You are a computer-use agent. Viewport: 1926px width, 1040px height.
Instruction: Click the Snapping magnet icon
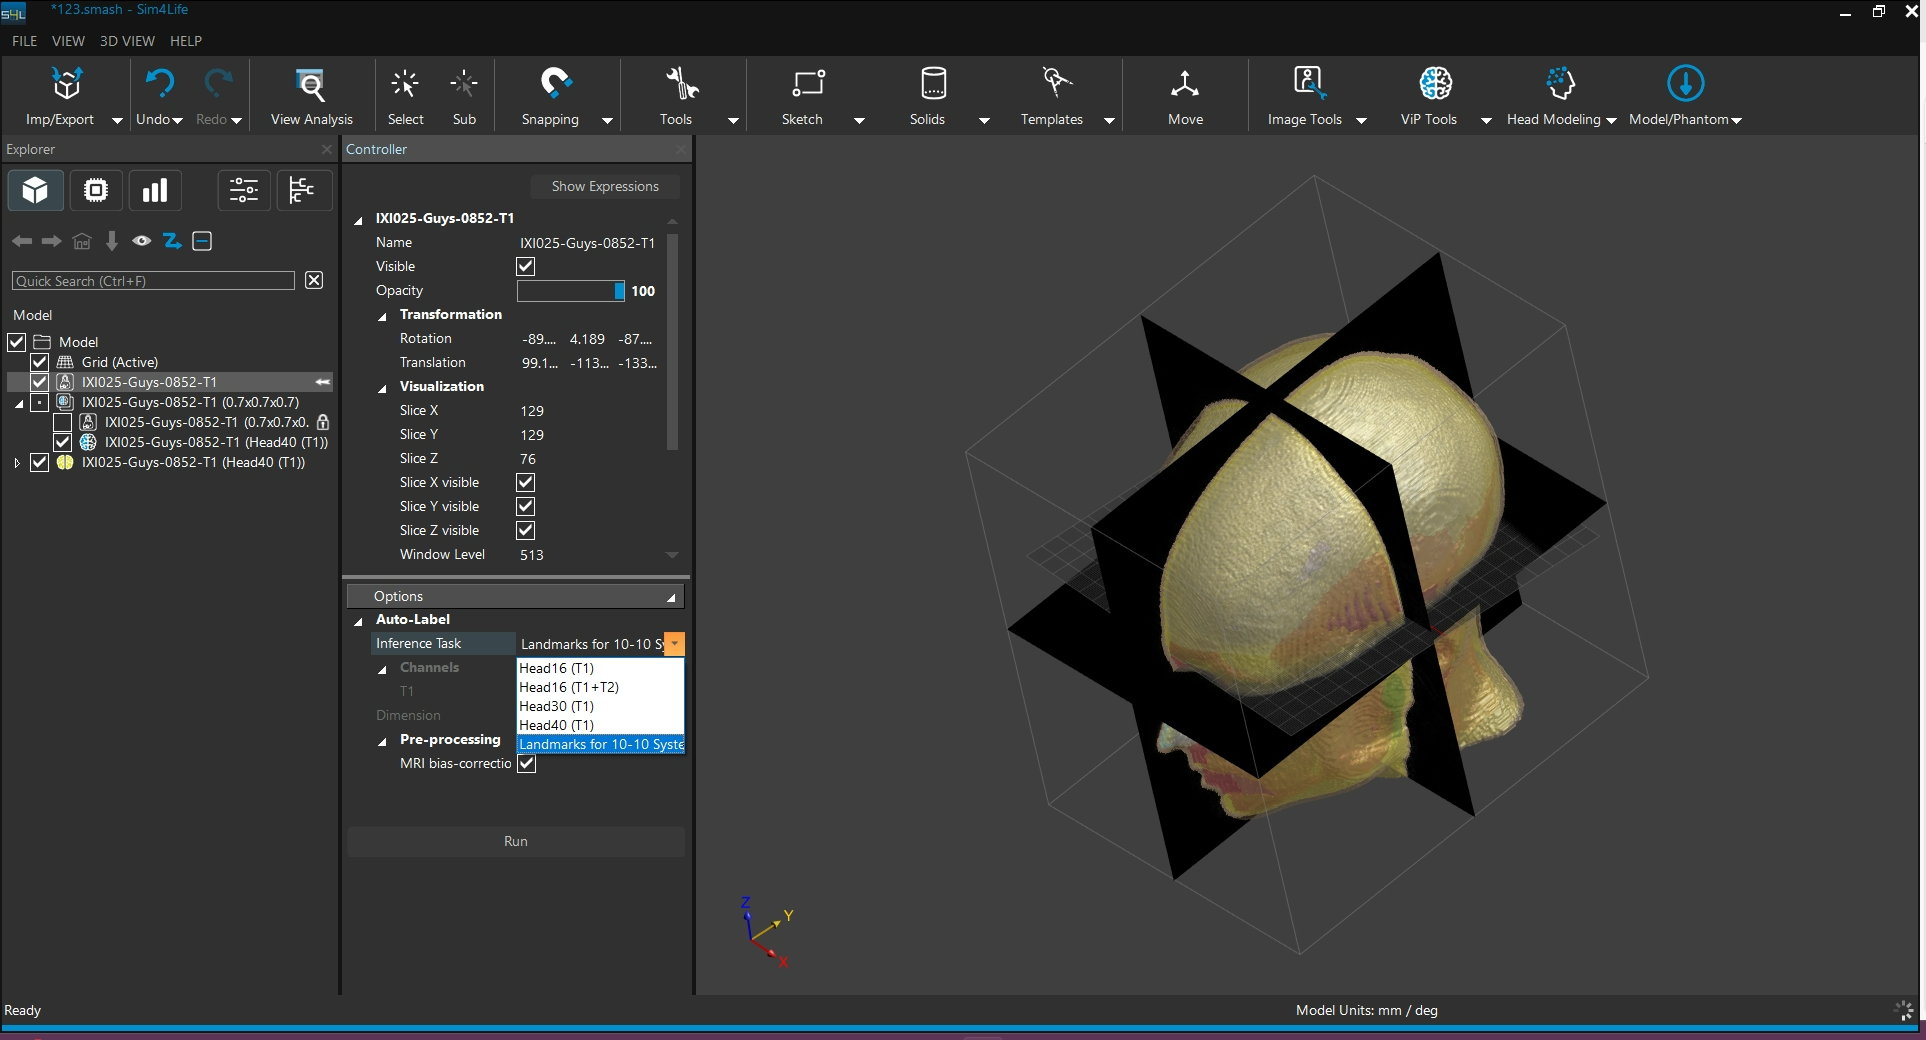pos(555,84)
